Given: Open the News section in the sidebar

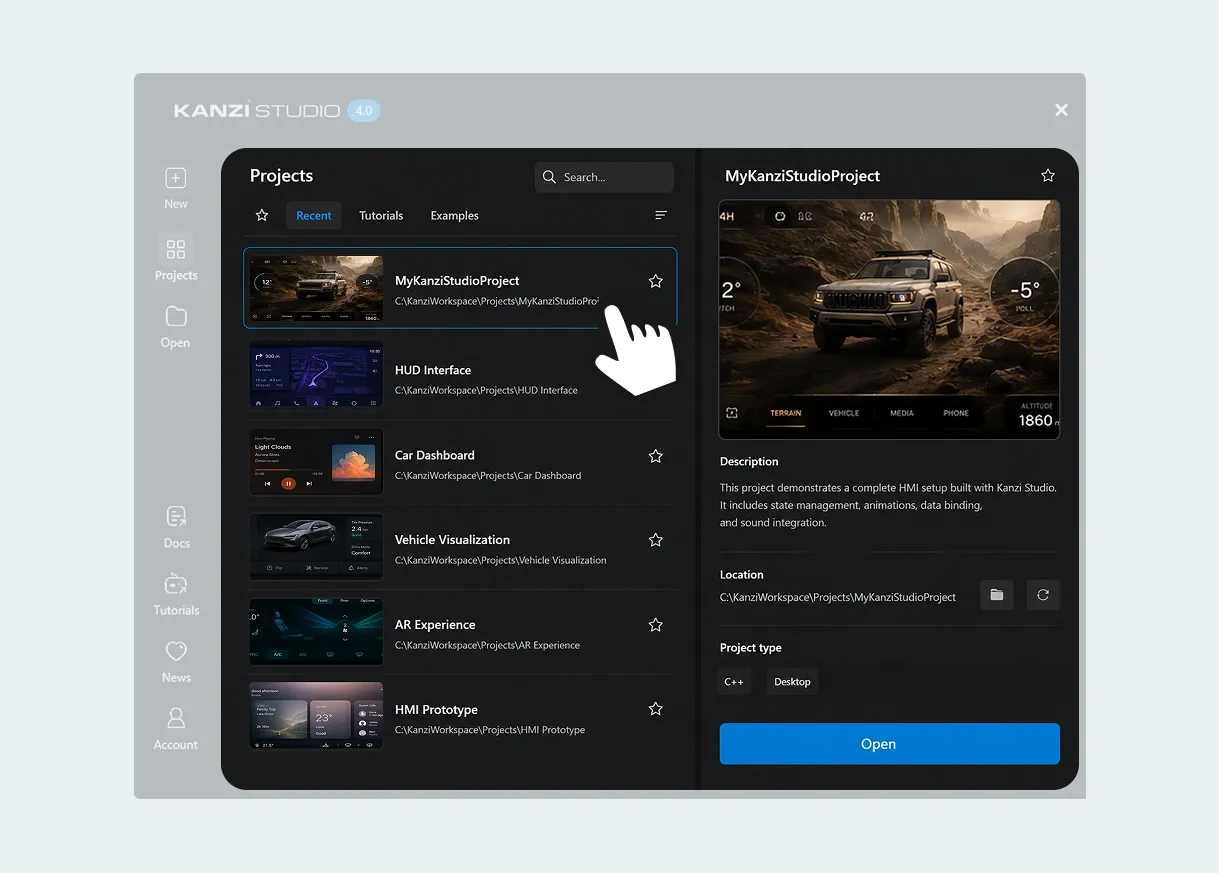Looking at the screenshot, I should (176, 651).
